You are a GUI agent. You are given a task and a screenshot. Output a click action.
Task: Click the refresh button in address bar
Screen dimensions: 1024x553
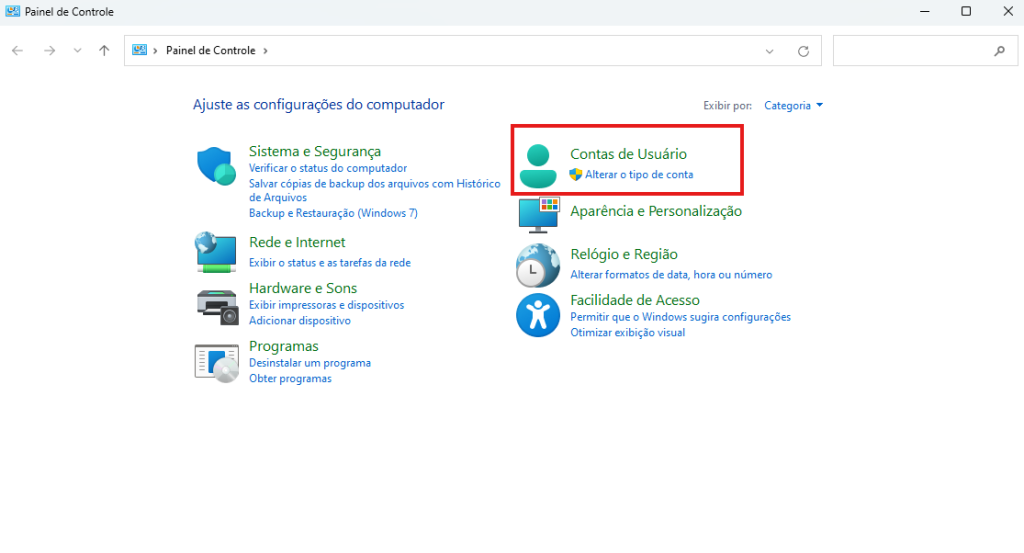tap(802, 51)
